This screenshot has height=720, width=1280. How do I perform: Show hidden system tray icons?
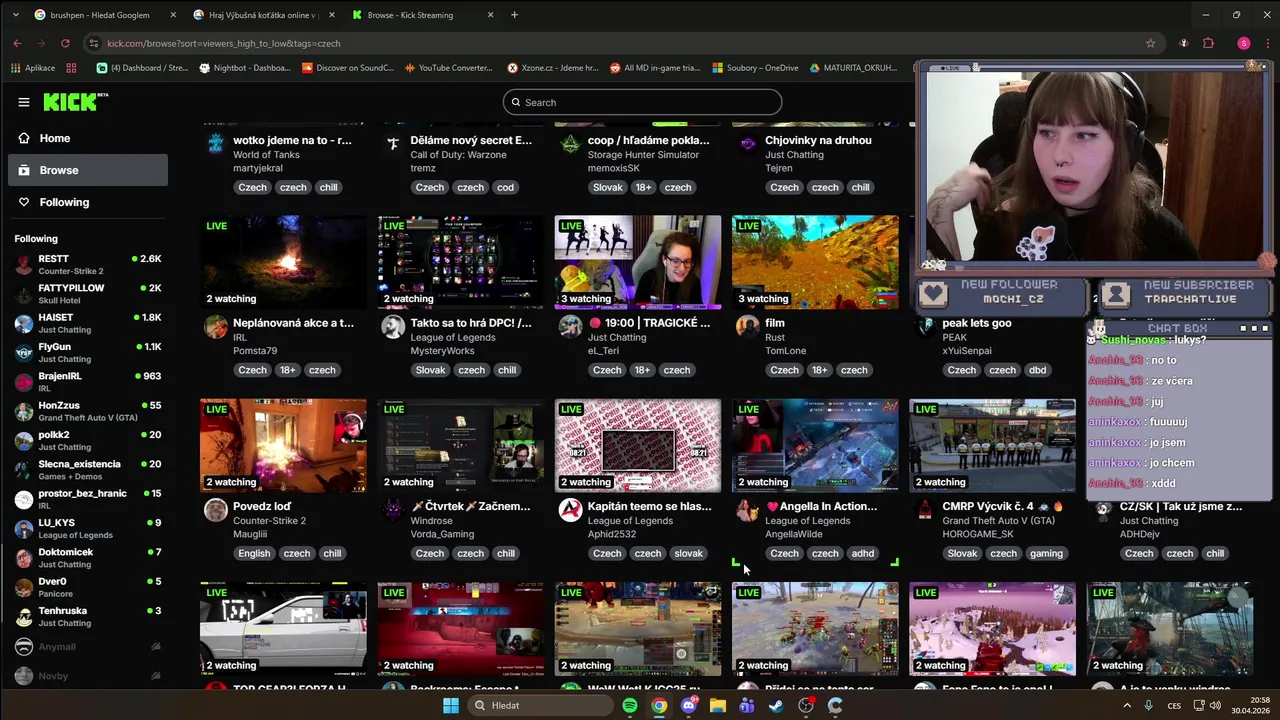(1127, 705)
